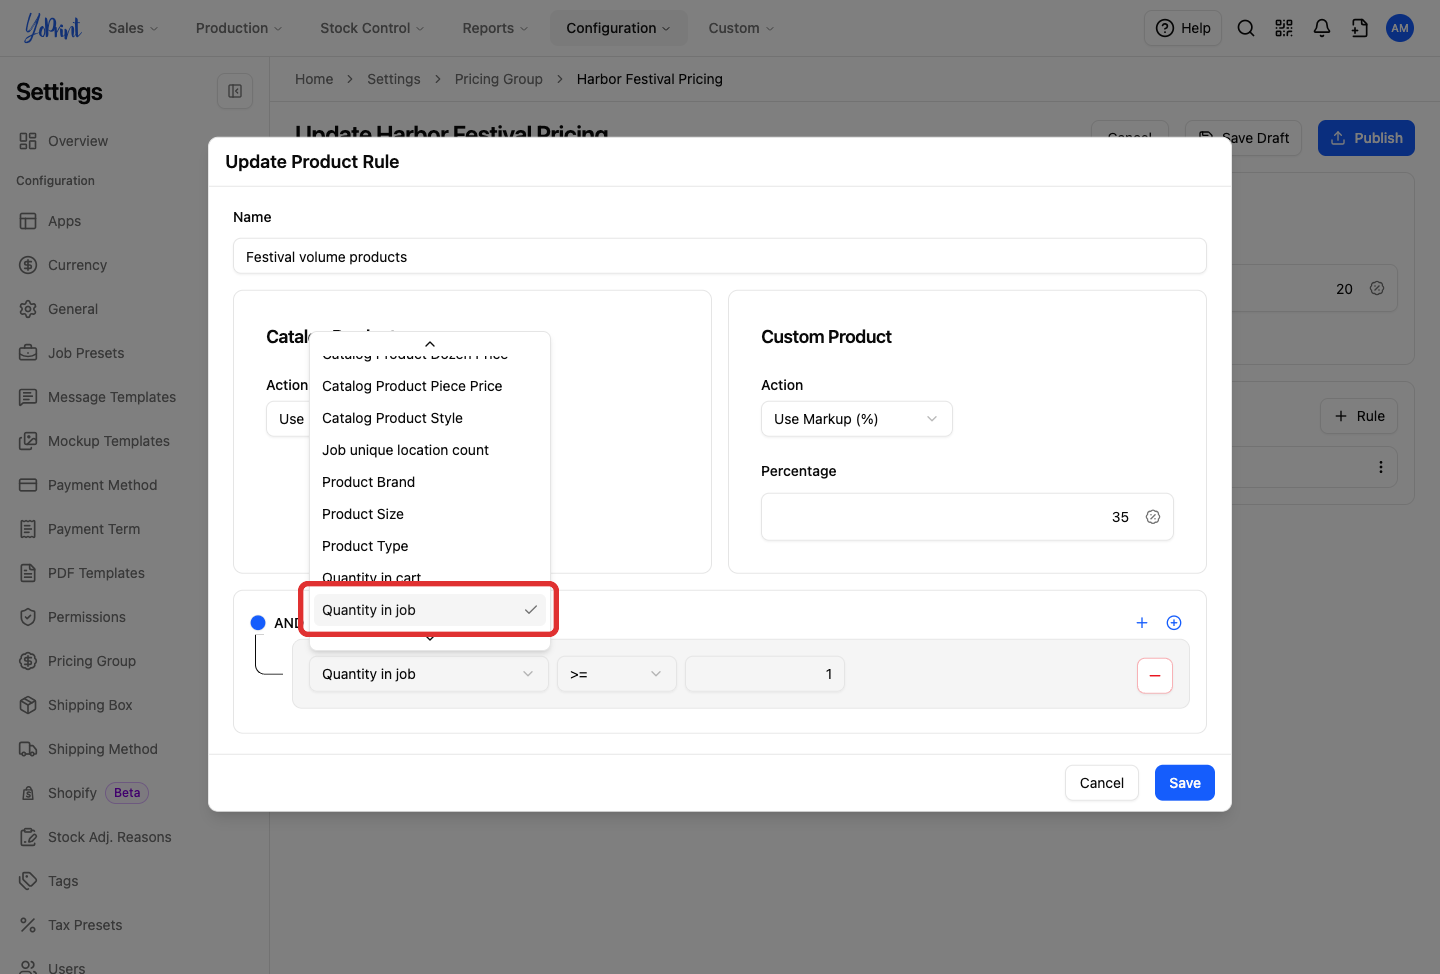
Task: Open the search icon in top bar
Action: click(x=1246, y=28)
